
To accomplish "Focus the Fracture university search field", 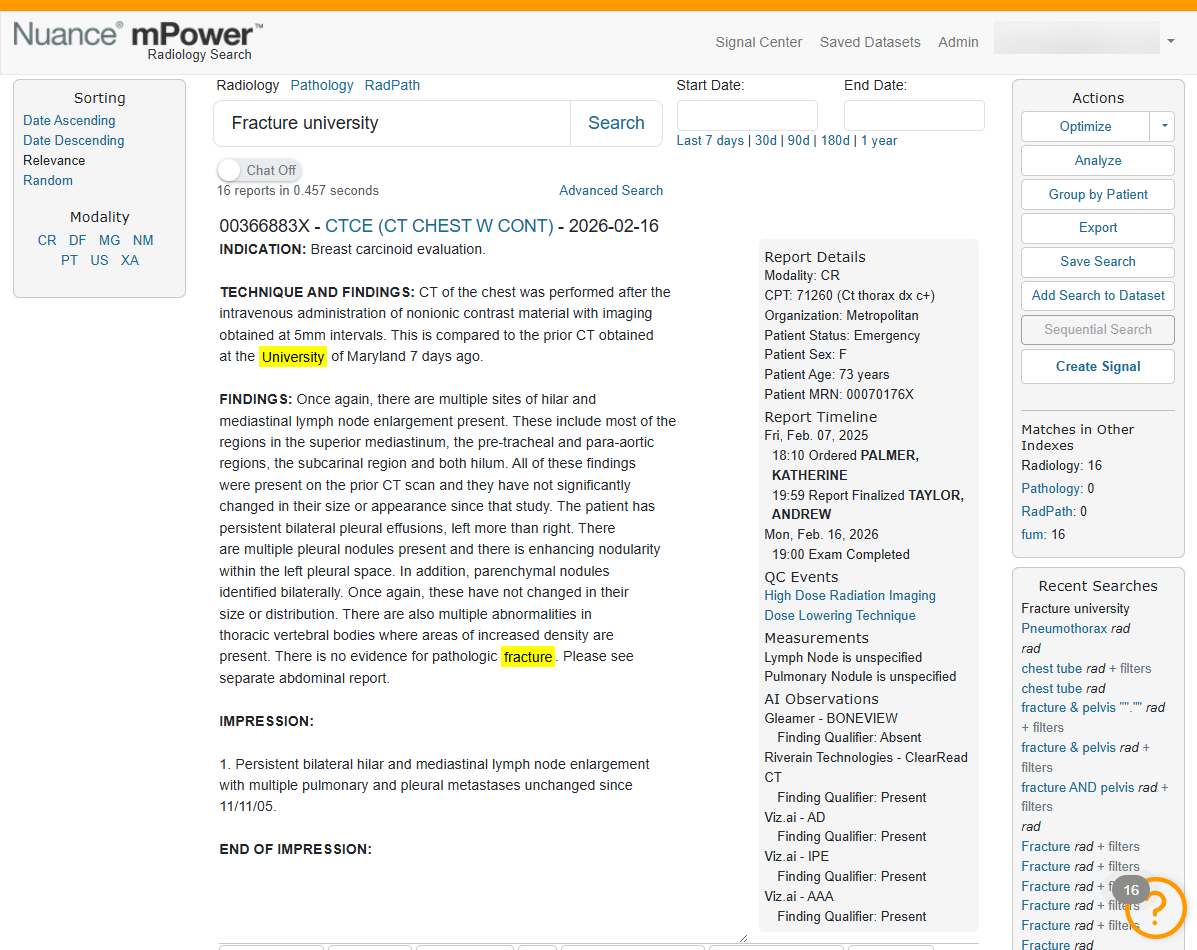I will point(392,123).
